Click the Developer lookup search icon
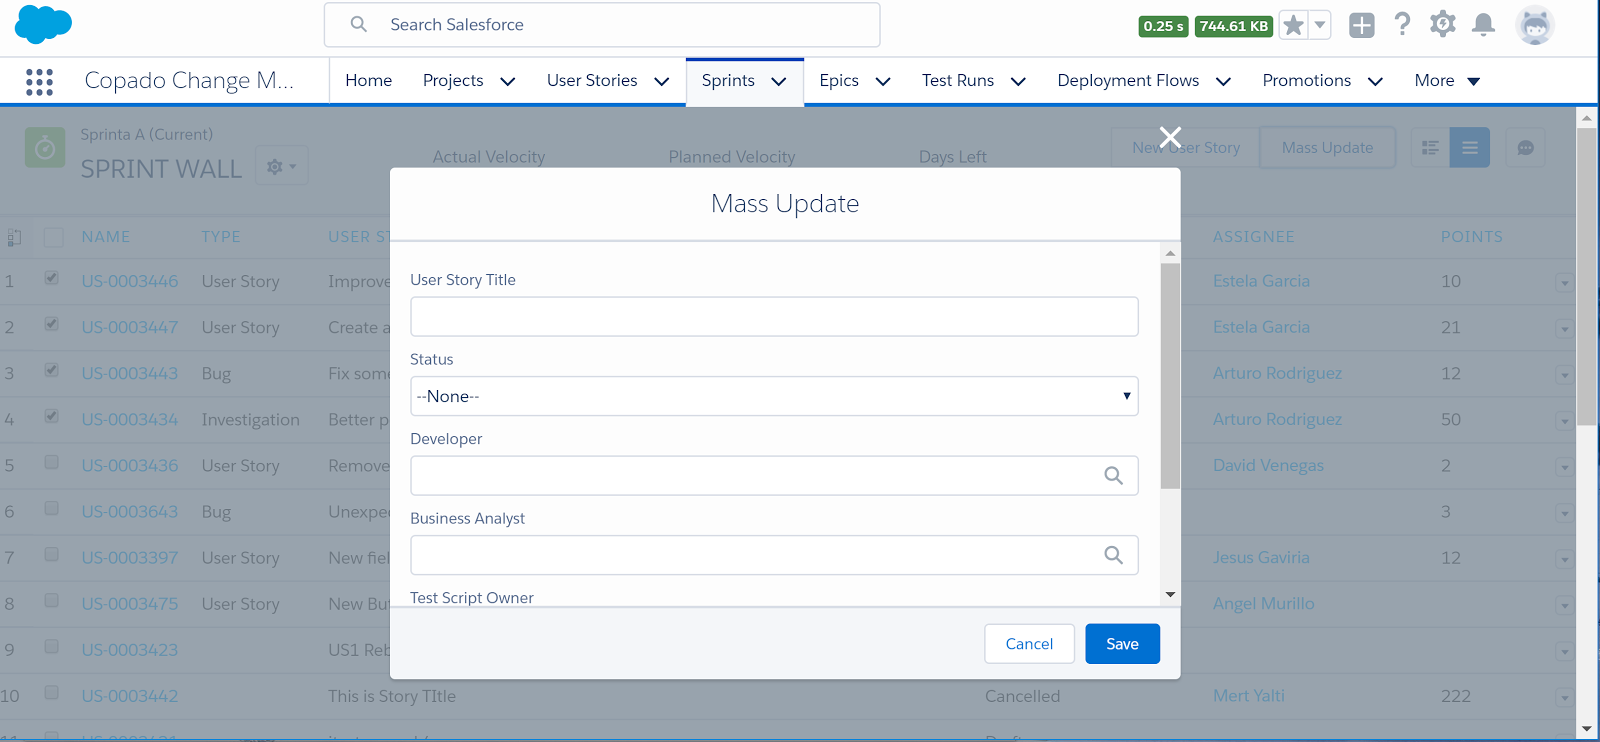 (1113, 476)
